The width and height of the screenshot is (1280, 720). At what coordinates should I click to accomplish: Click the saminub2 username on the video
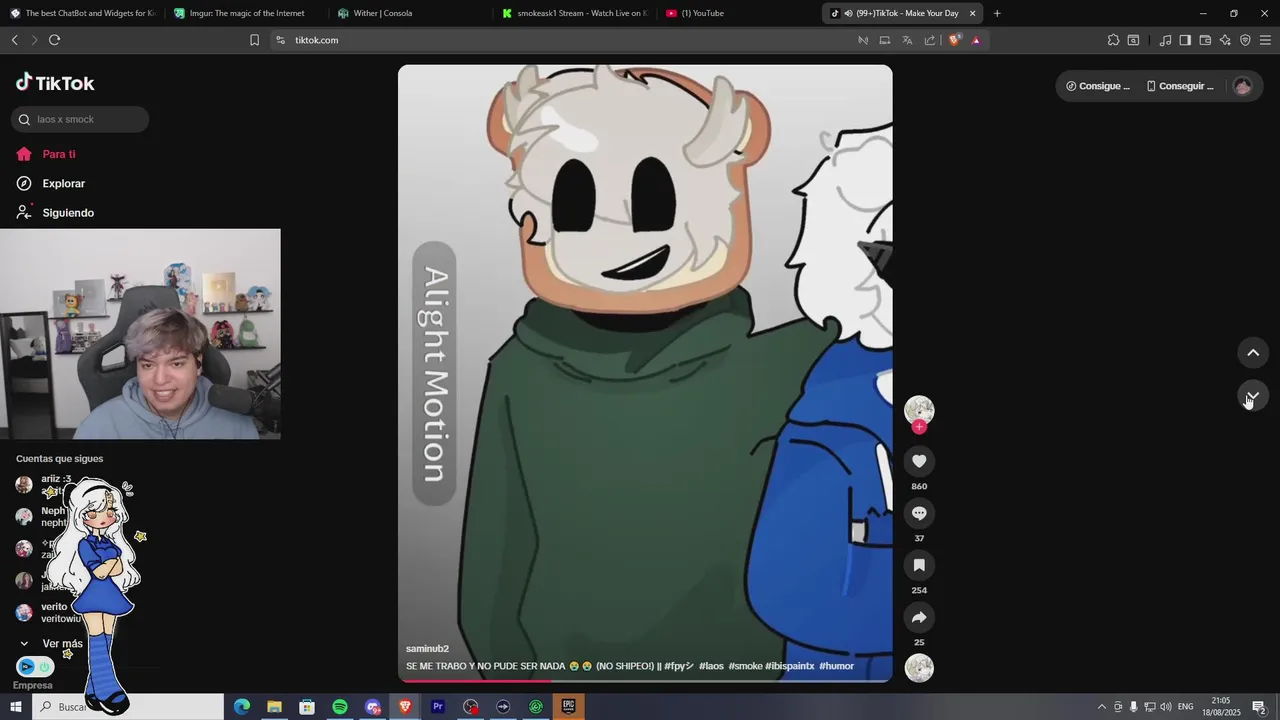click(x=427, y=649)
